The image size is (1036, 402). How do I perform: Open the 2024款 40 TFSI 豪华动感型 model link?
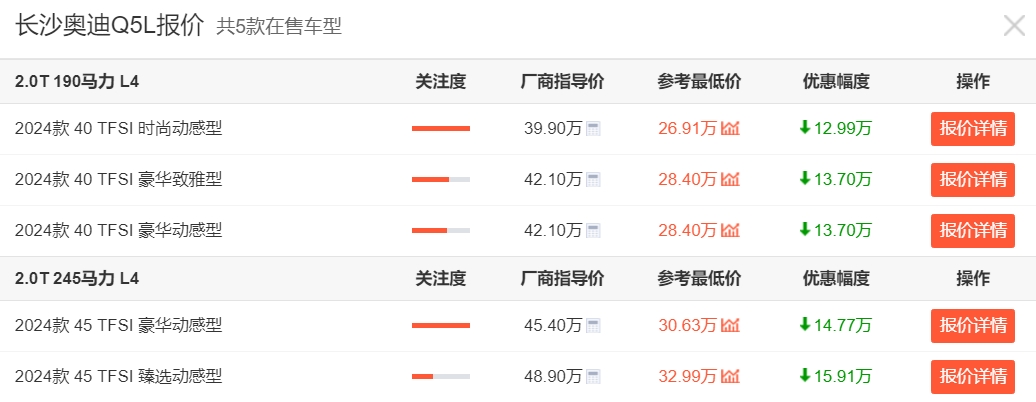118,231
